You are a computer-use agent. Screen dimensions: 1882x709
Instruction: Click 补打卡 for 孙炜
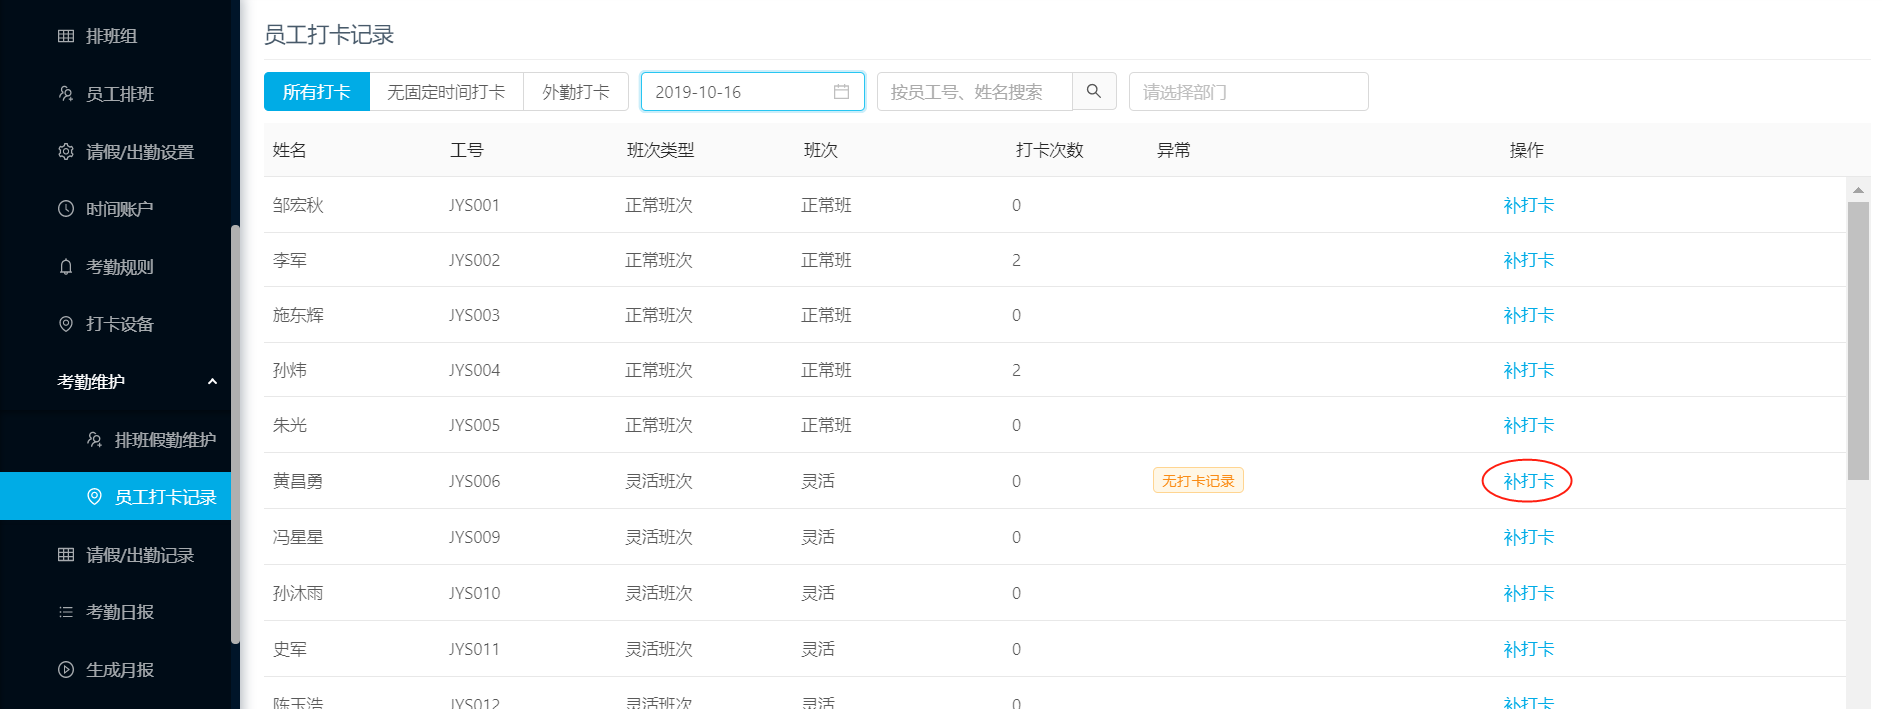1528,370
